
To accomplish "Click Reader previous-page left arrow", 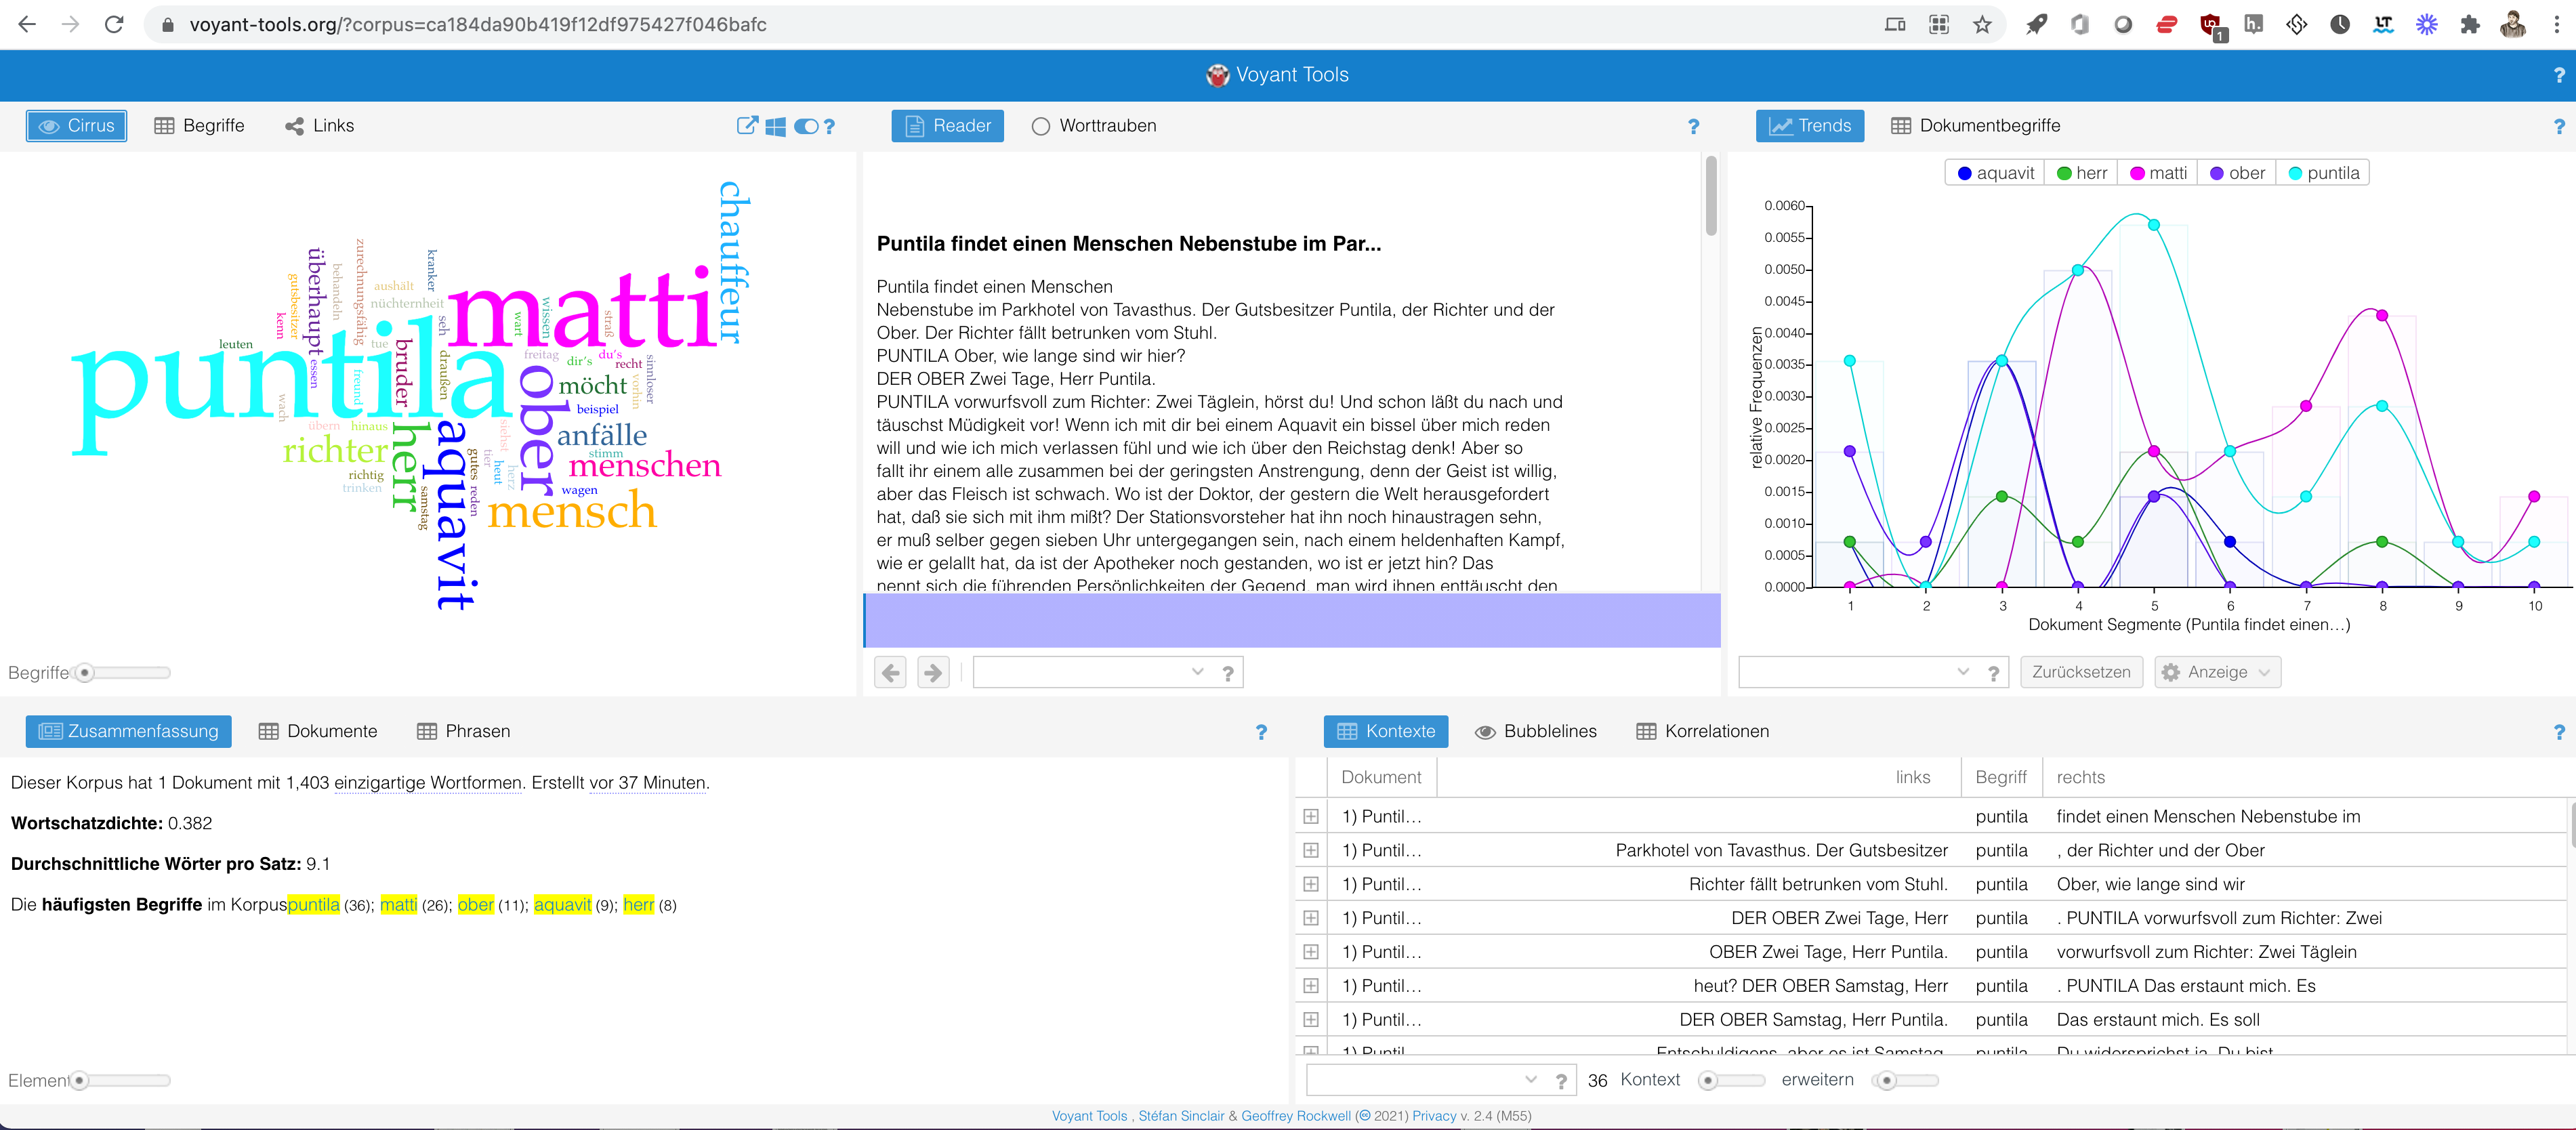I will [x=890, y=672].
